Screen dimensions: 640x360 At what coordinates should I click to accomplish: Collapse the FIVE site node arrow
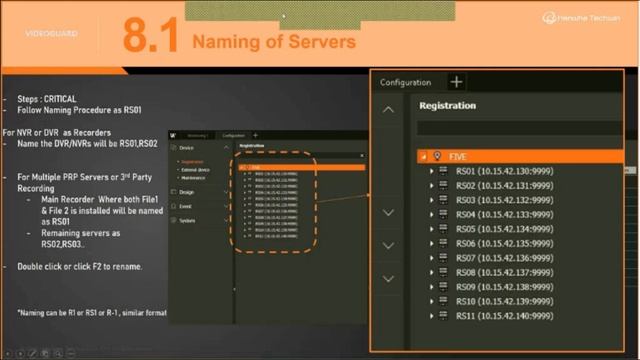(423, 157)
